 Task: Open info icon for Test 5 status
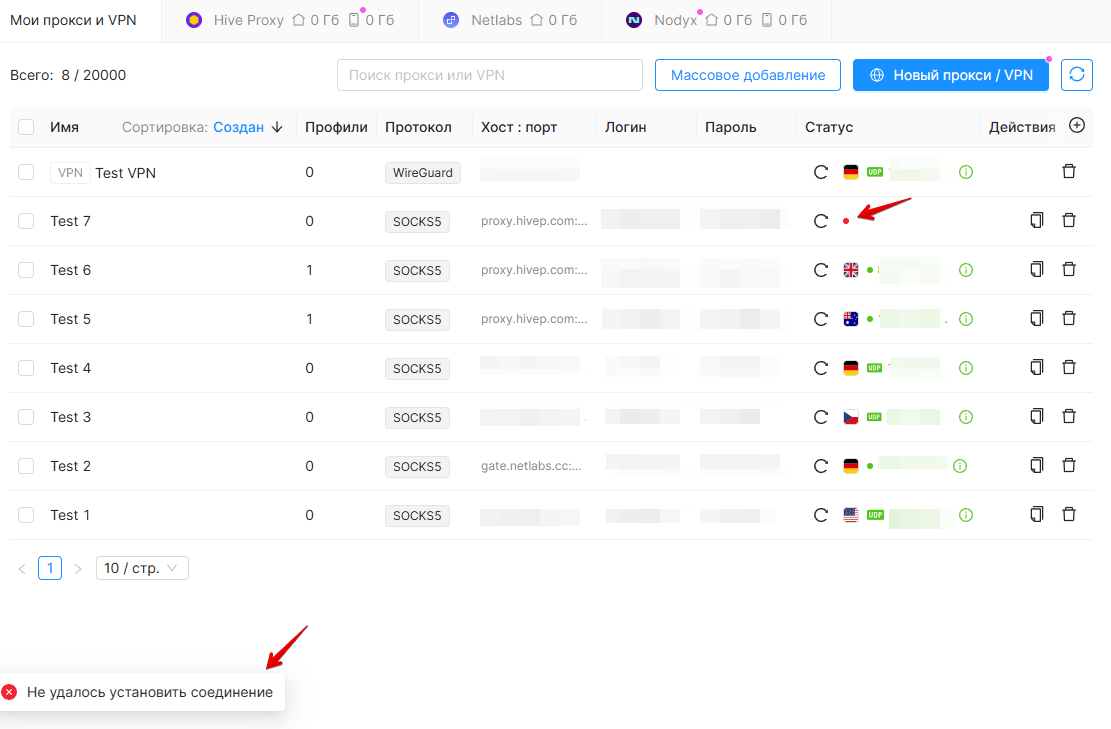coord(966,319)
